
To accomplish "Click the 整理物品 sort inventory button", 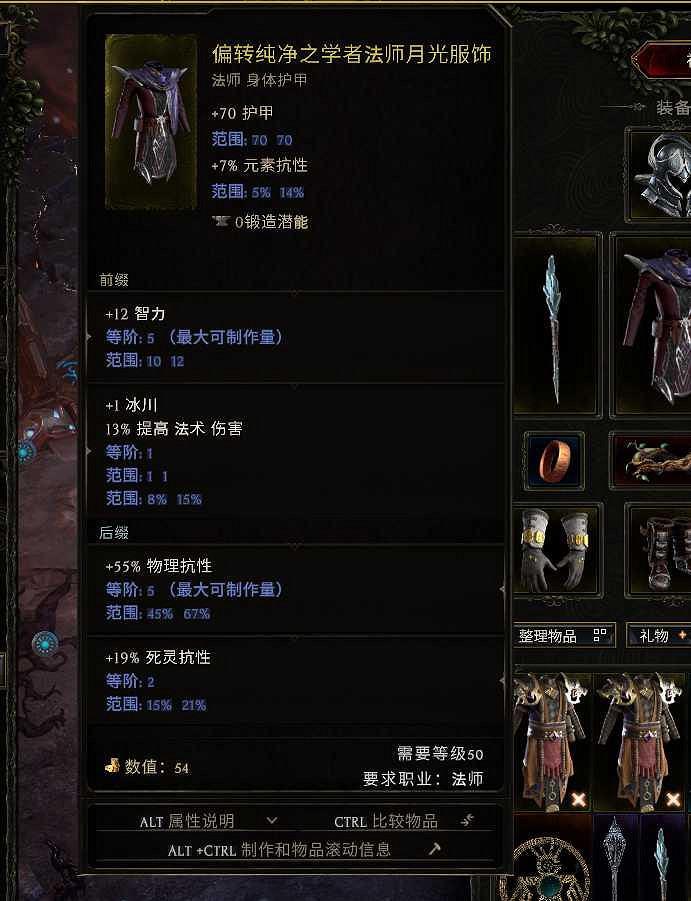I will (563, 636).
